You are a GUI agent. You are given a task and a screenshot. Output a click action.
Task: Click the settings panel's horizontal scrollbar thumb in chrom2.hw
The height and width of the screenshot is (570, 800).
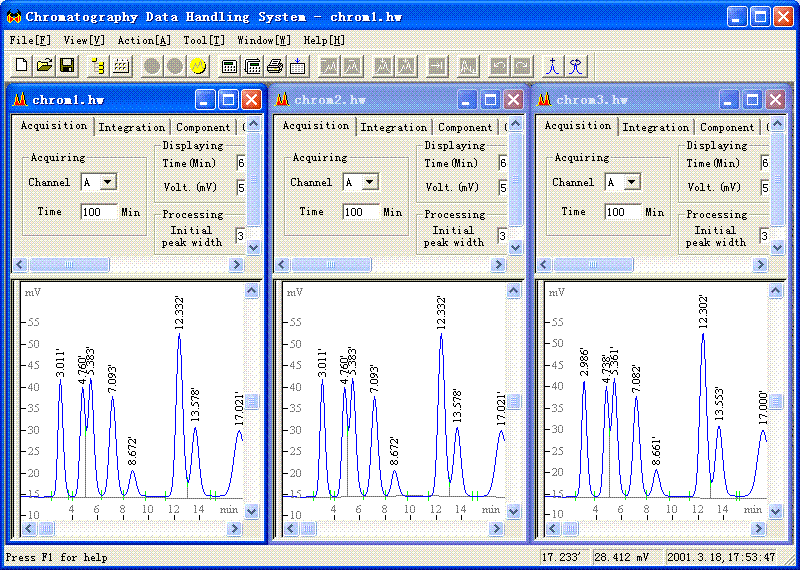[x=331, y=265]
